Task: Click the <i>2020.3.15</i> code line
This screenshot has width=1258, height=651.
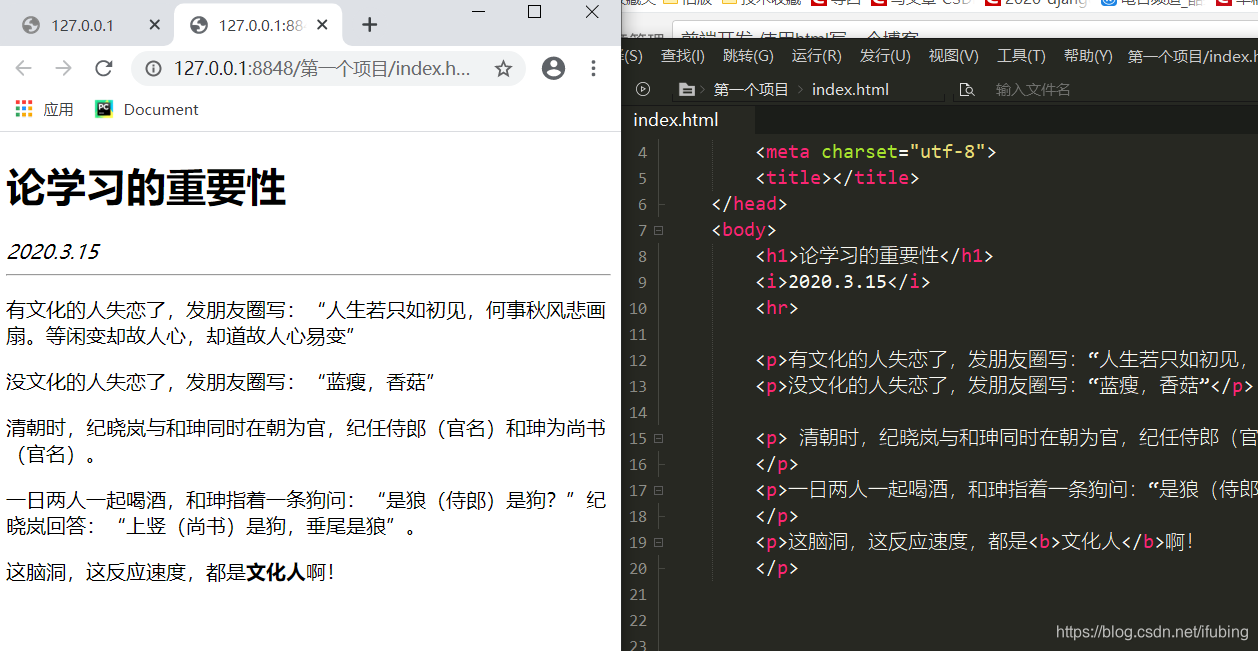Action: tap(842, 282)
